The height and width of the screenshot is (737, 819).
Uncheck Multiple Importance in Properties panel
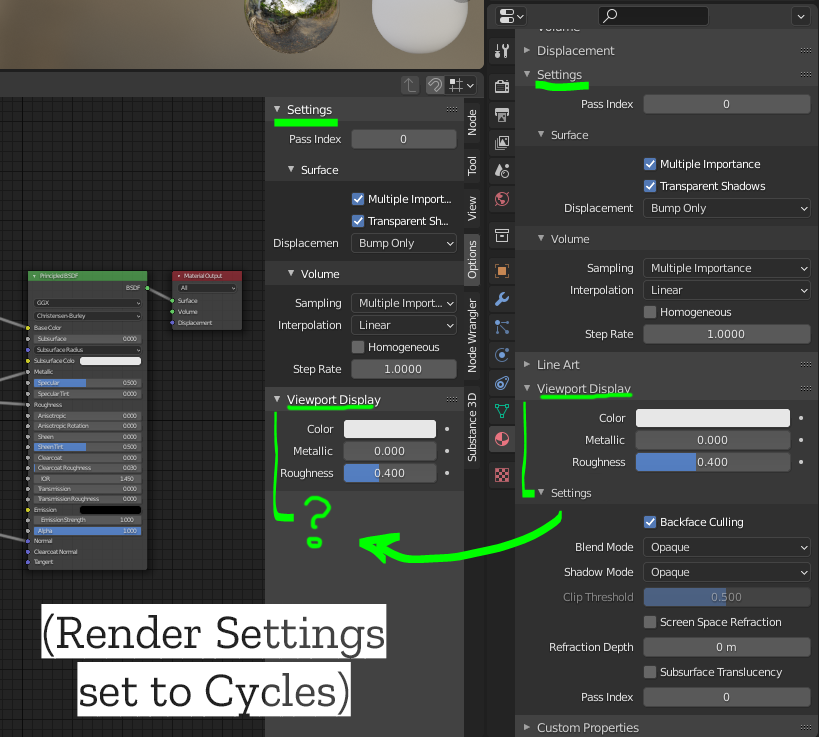[x=650, y=164]
